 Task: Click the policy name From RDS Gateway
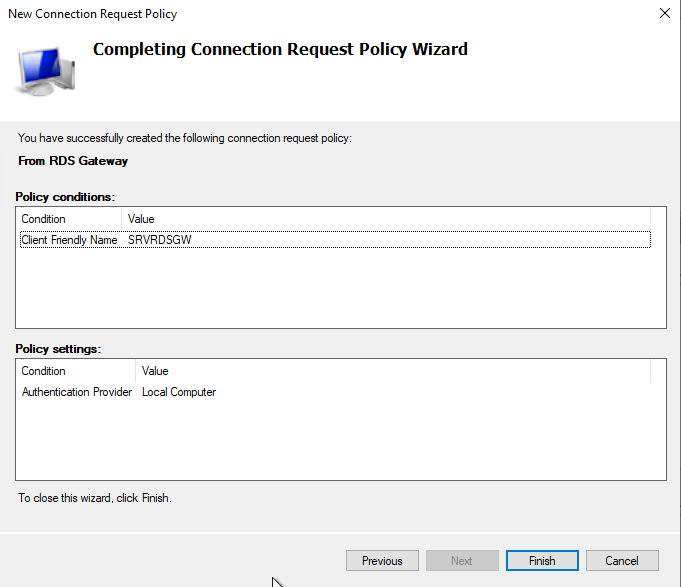click(73, 161)
